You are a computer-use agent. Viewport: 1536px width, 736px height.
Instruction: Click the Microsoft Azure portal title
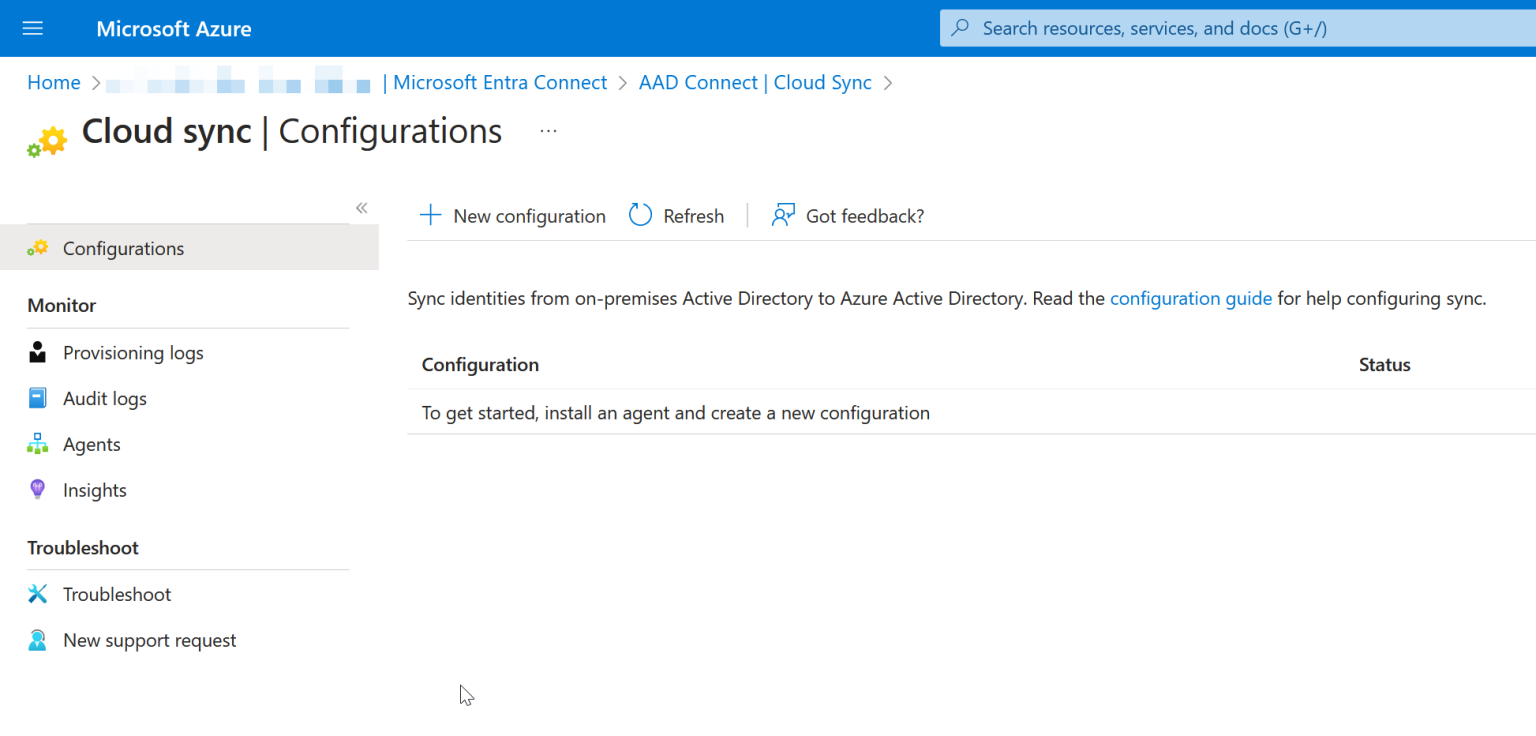click(174, 29)
